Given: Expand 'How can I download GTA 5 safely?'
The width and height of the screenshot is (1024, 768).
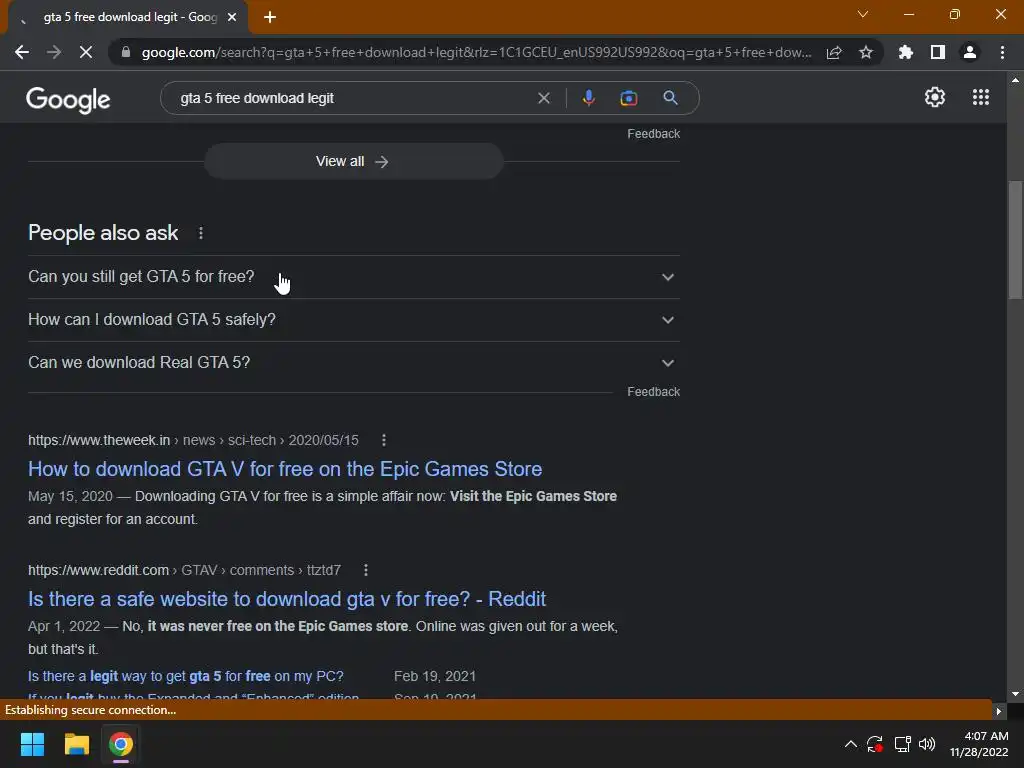Looking at the screenshot, I should pyautogui.click(x=353, y=320).
